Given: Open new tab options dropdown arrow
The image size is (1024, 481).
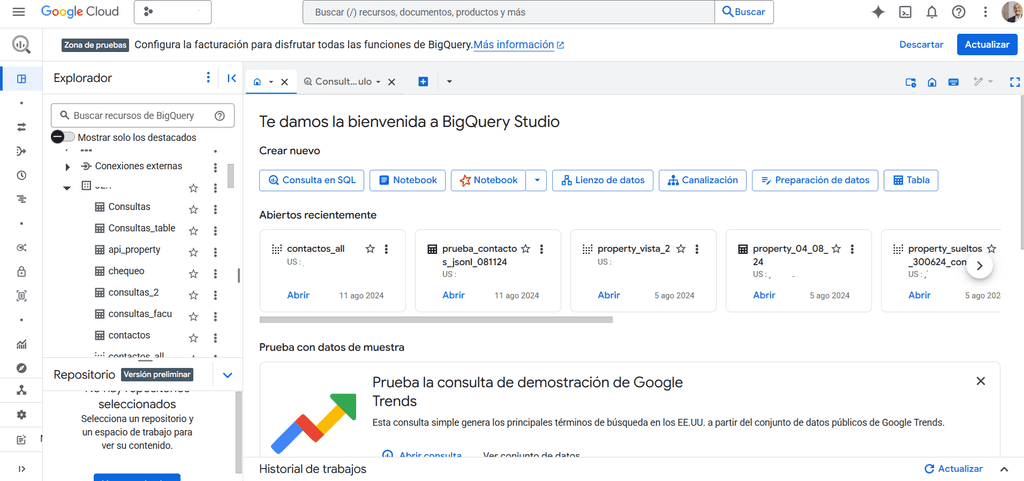Looking at the screenshot, I should 449,82.
